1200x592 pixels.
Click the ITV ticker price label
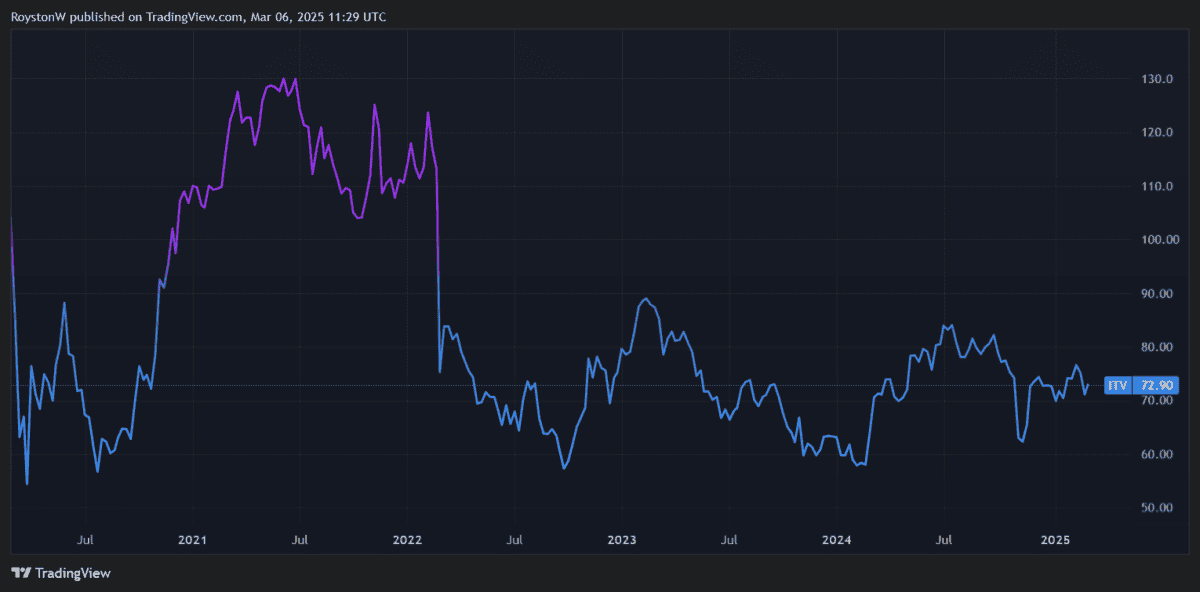[x=1117, y=385]
